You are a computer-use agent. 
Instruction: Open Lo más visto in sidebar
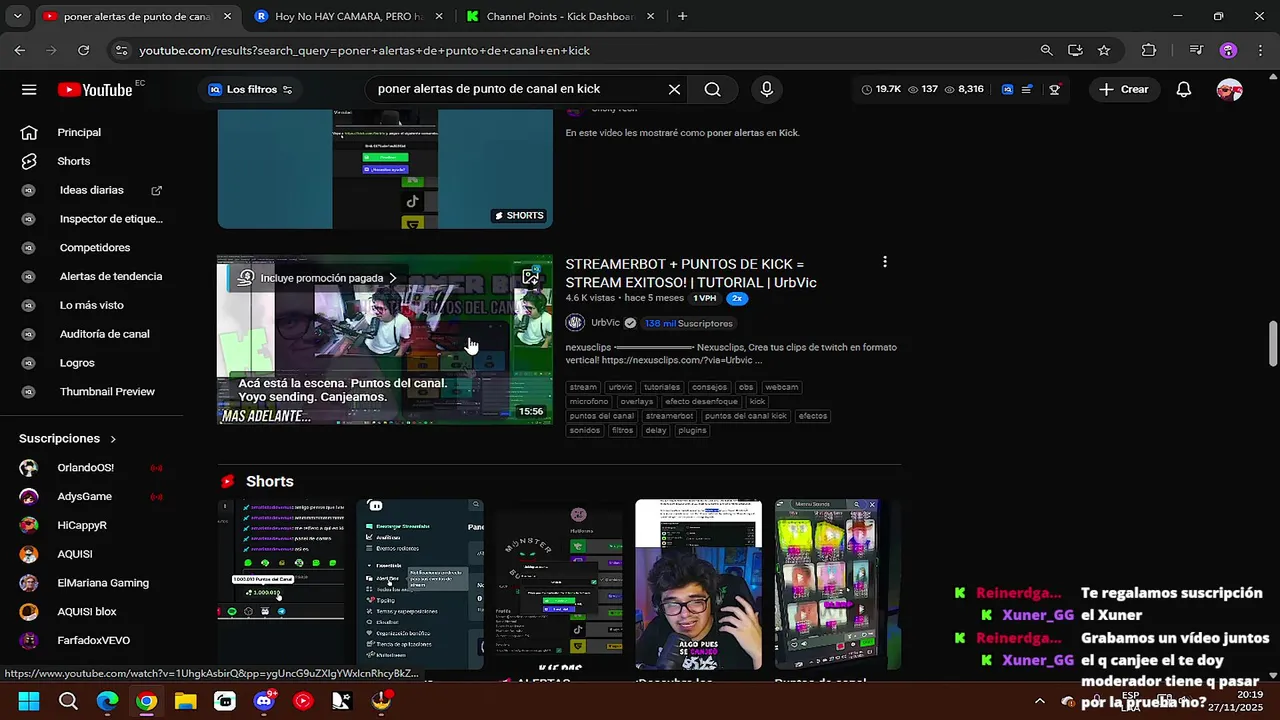(x=91, y=305)
